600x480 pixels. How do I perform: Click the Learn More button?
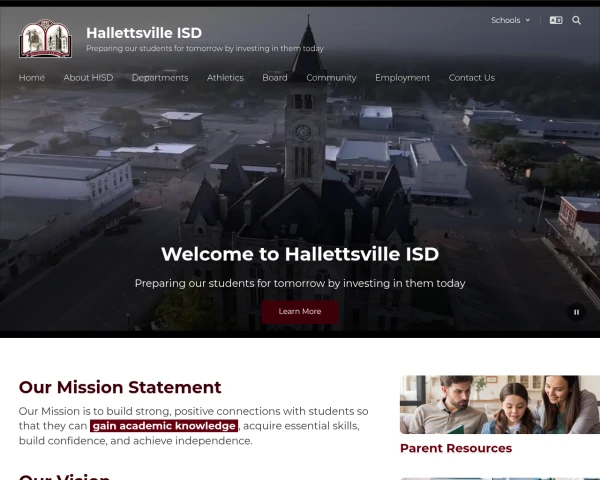point(300,312)
